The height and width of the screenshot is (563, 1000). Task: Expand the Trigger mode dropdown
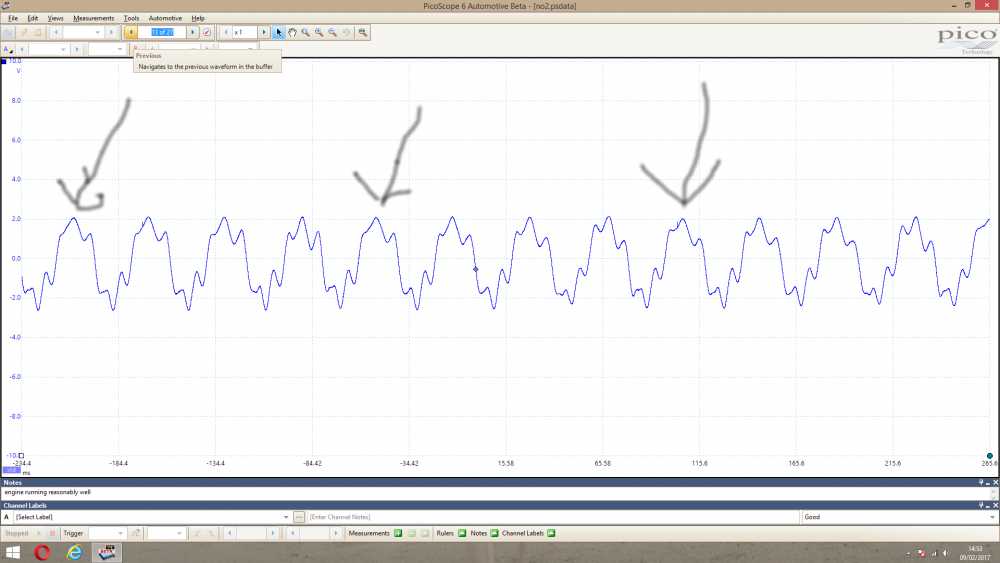[122, 534]
